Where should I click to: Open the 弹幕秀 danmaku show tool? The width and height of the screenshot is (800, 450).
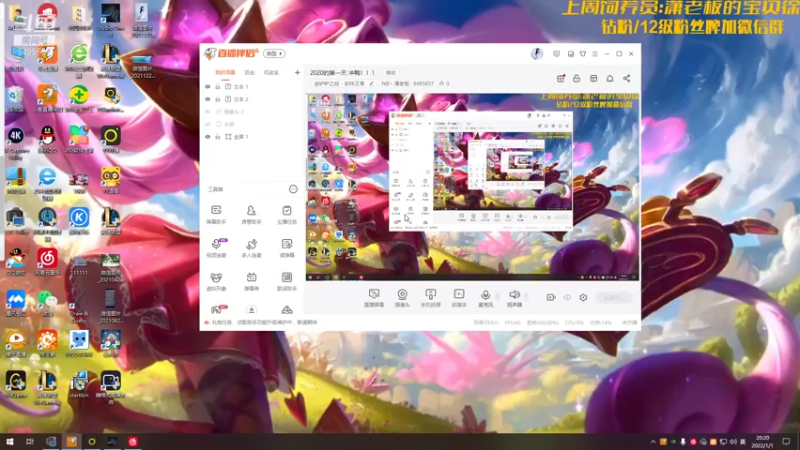point(251,281)
